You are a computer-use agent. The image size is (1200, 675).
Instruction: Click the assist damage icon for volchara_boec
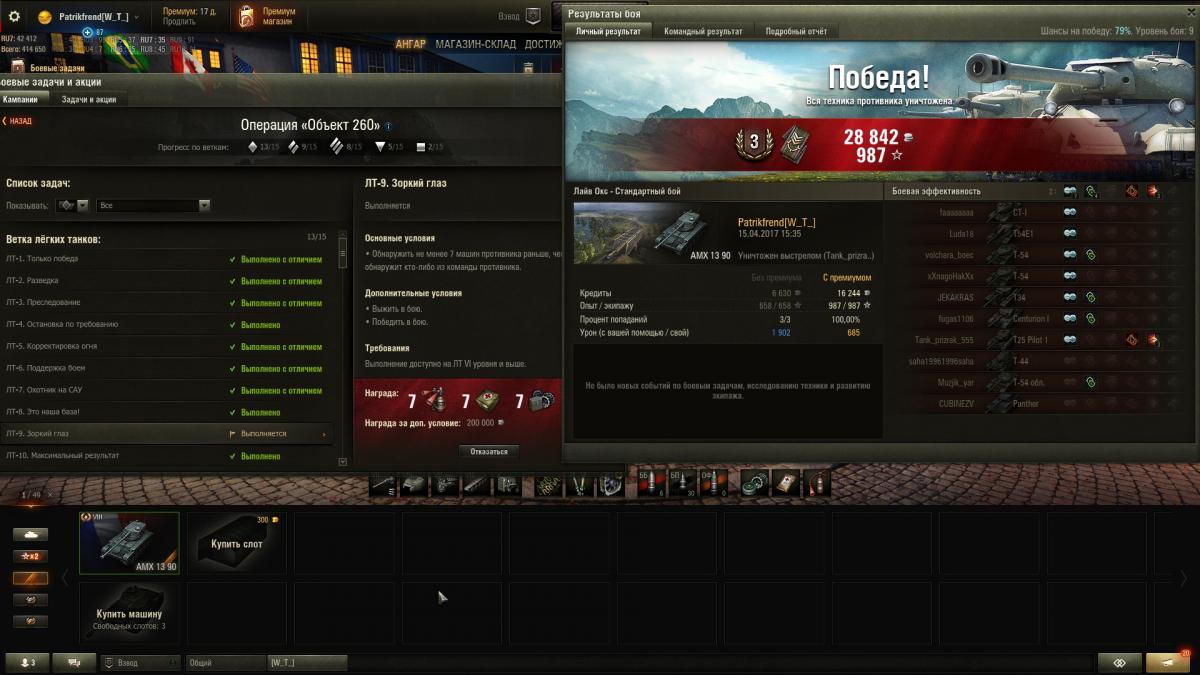[1091, 255]
